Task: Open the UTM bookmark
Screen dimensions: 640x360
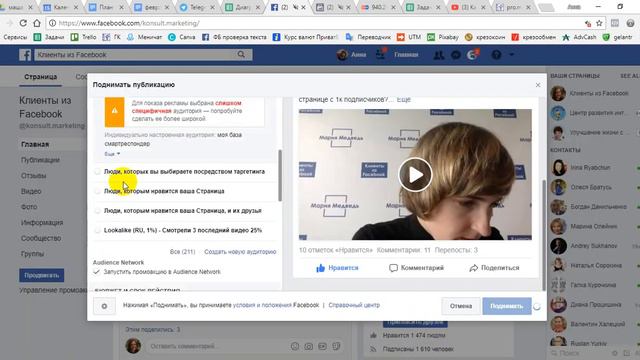Action: [409, 37]
